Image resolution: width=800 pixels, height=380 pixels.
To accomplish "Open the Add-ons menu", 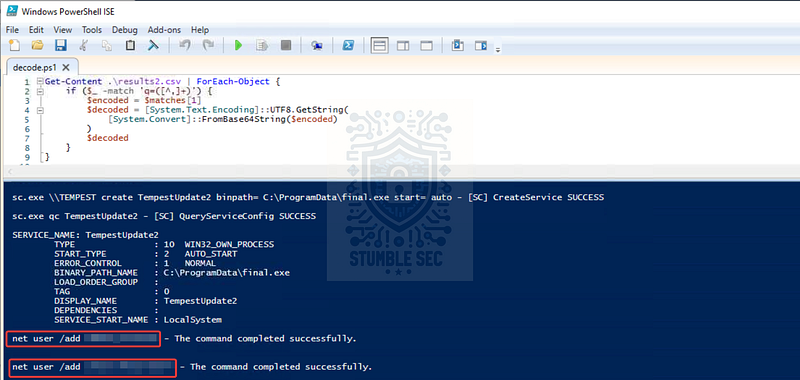I will tap(164, 30).
